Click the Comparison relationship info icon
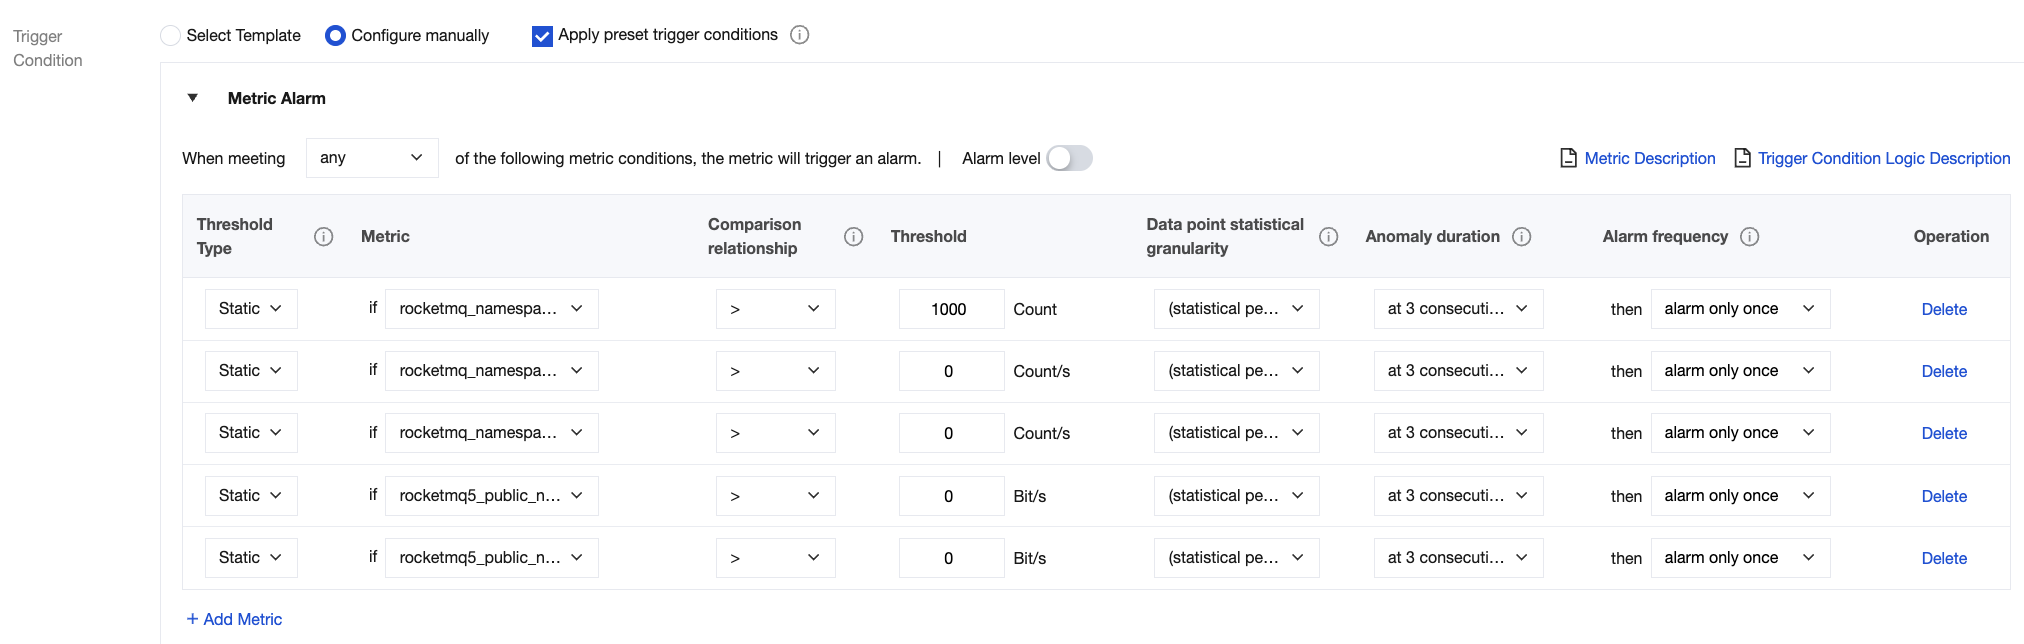Screen dimensions: 2024x644 pos(853,237)
